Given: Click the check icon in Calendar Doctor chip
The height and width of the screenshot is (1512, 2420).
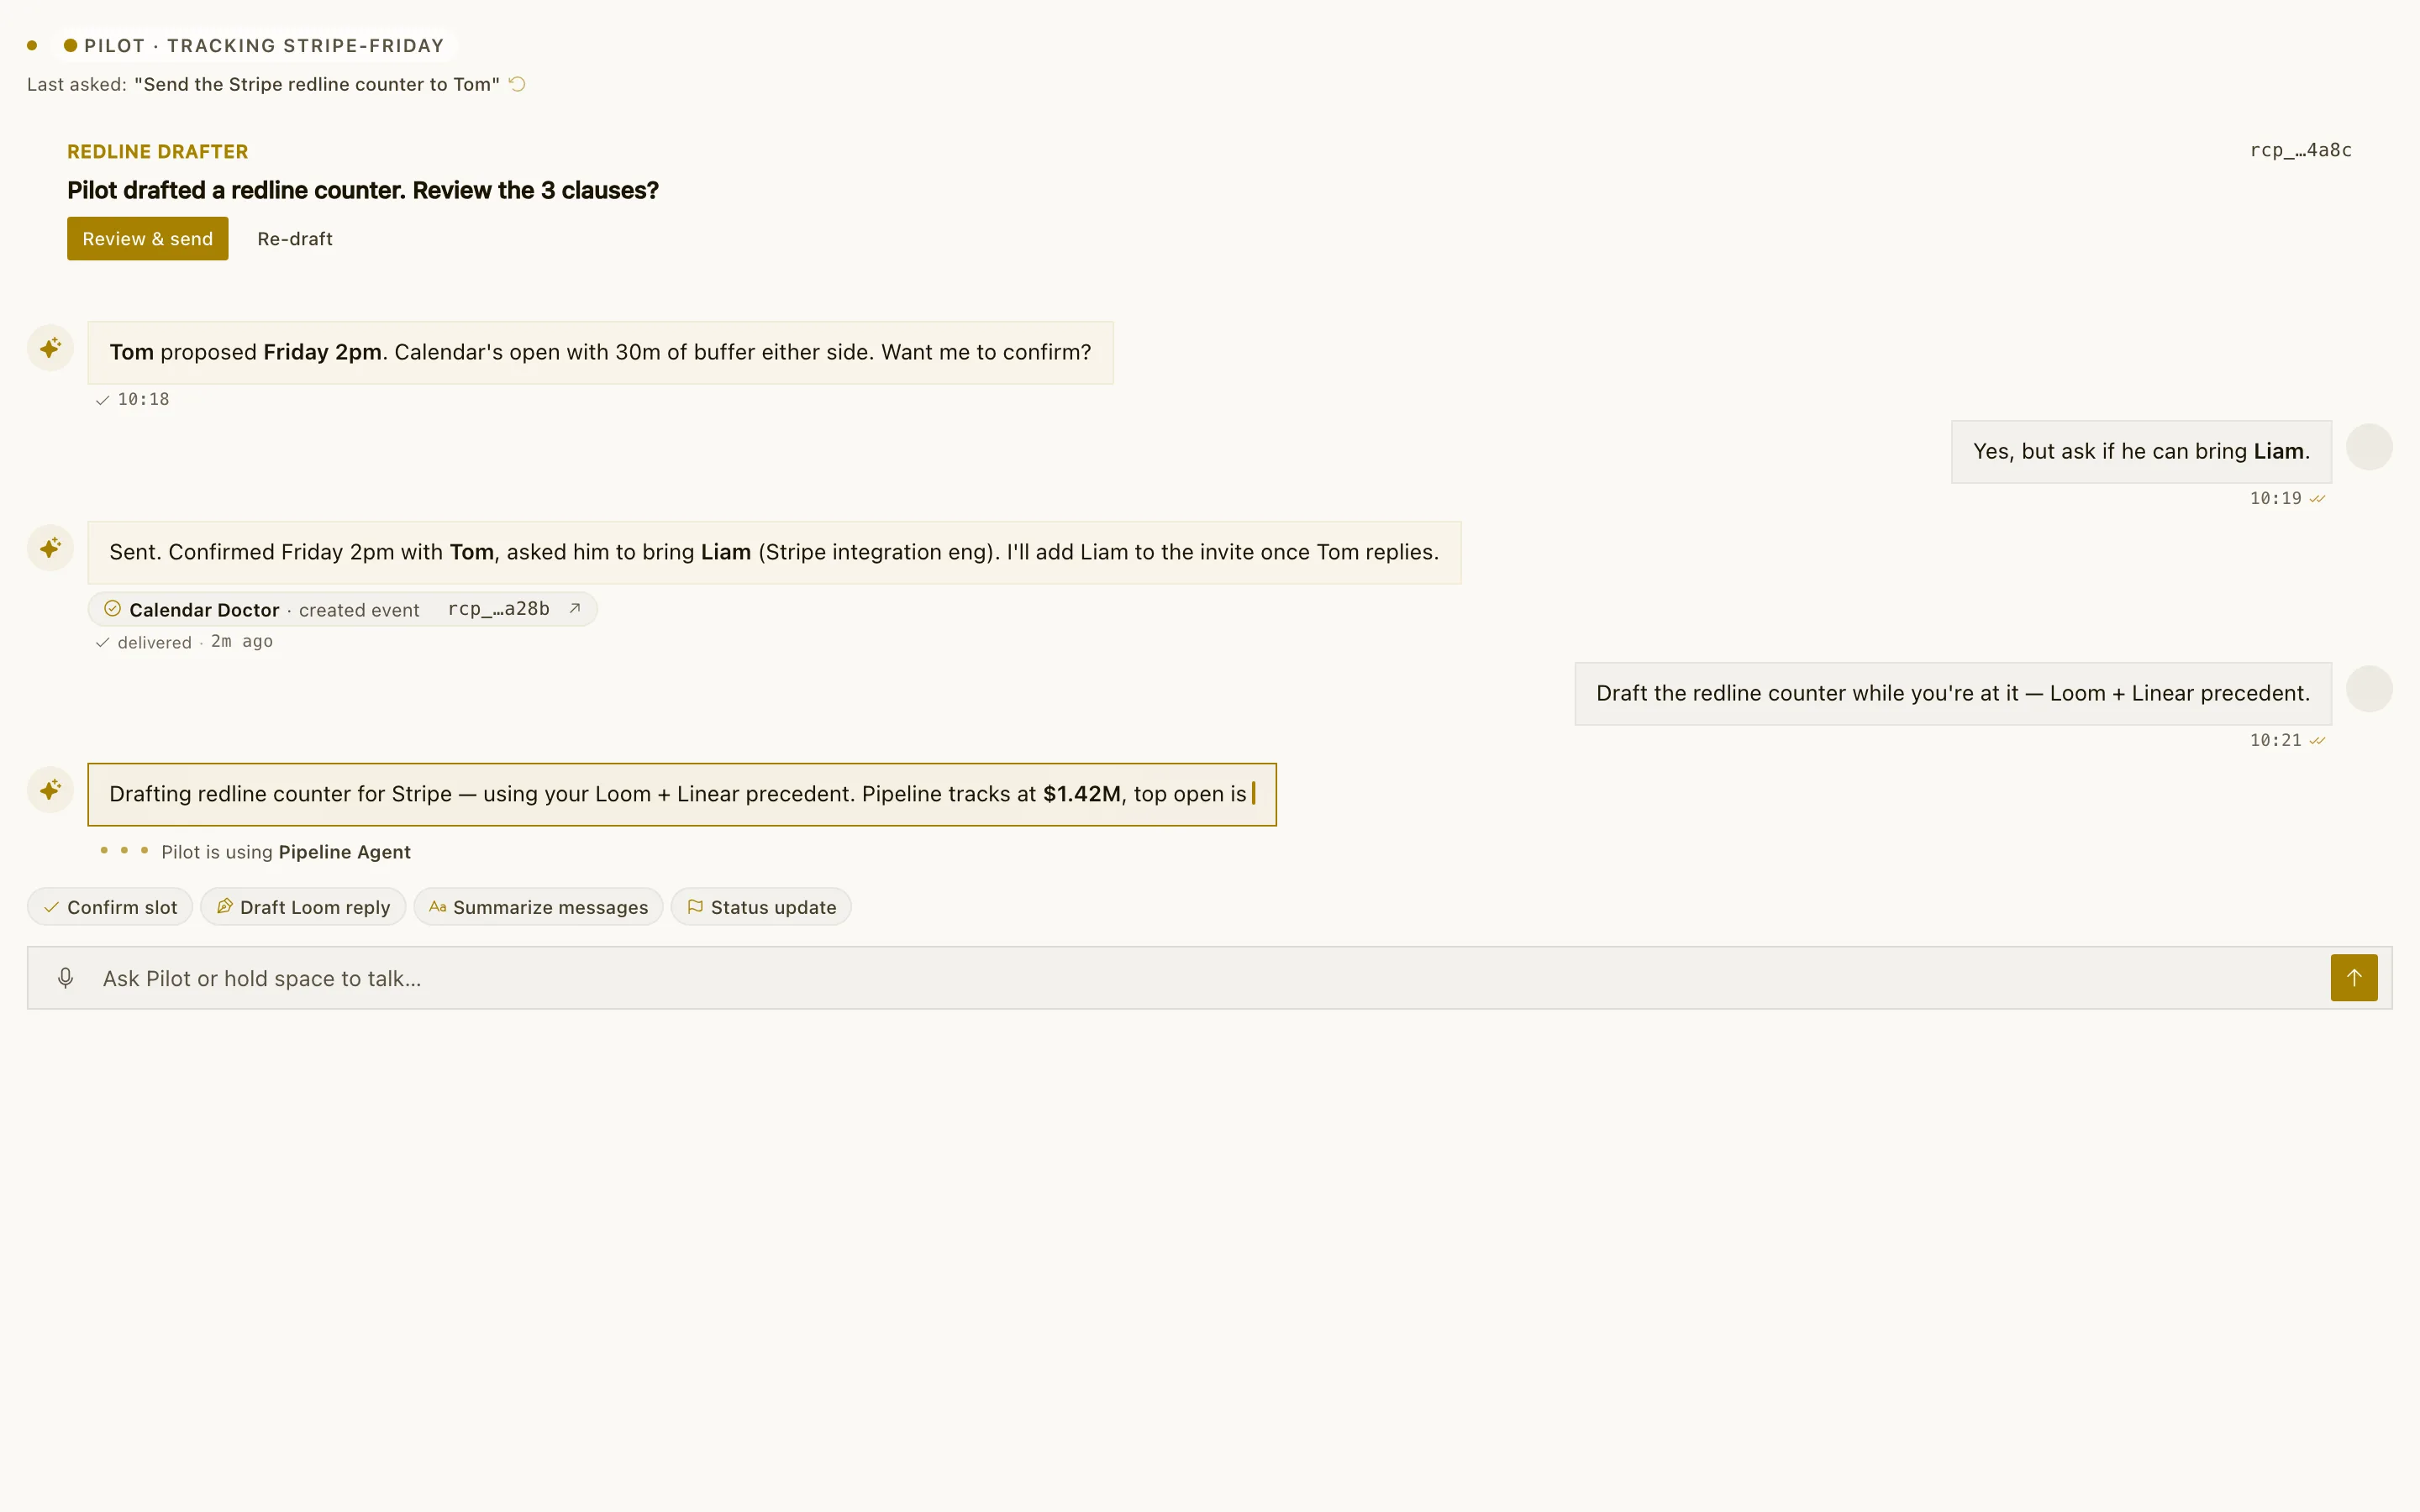Looking at the screenshot, I should click(112, 608).
